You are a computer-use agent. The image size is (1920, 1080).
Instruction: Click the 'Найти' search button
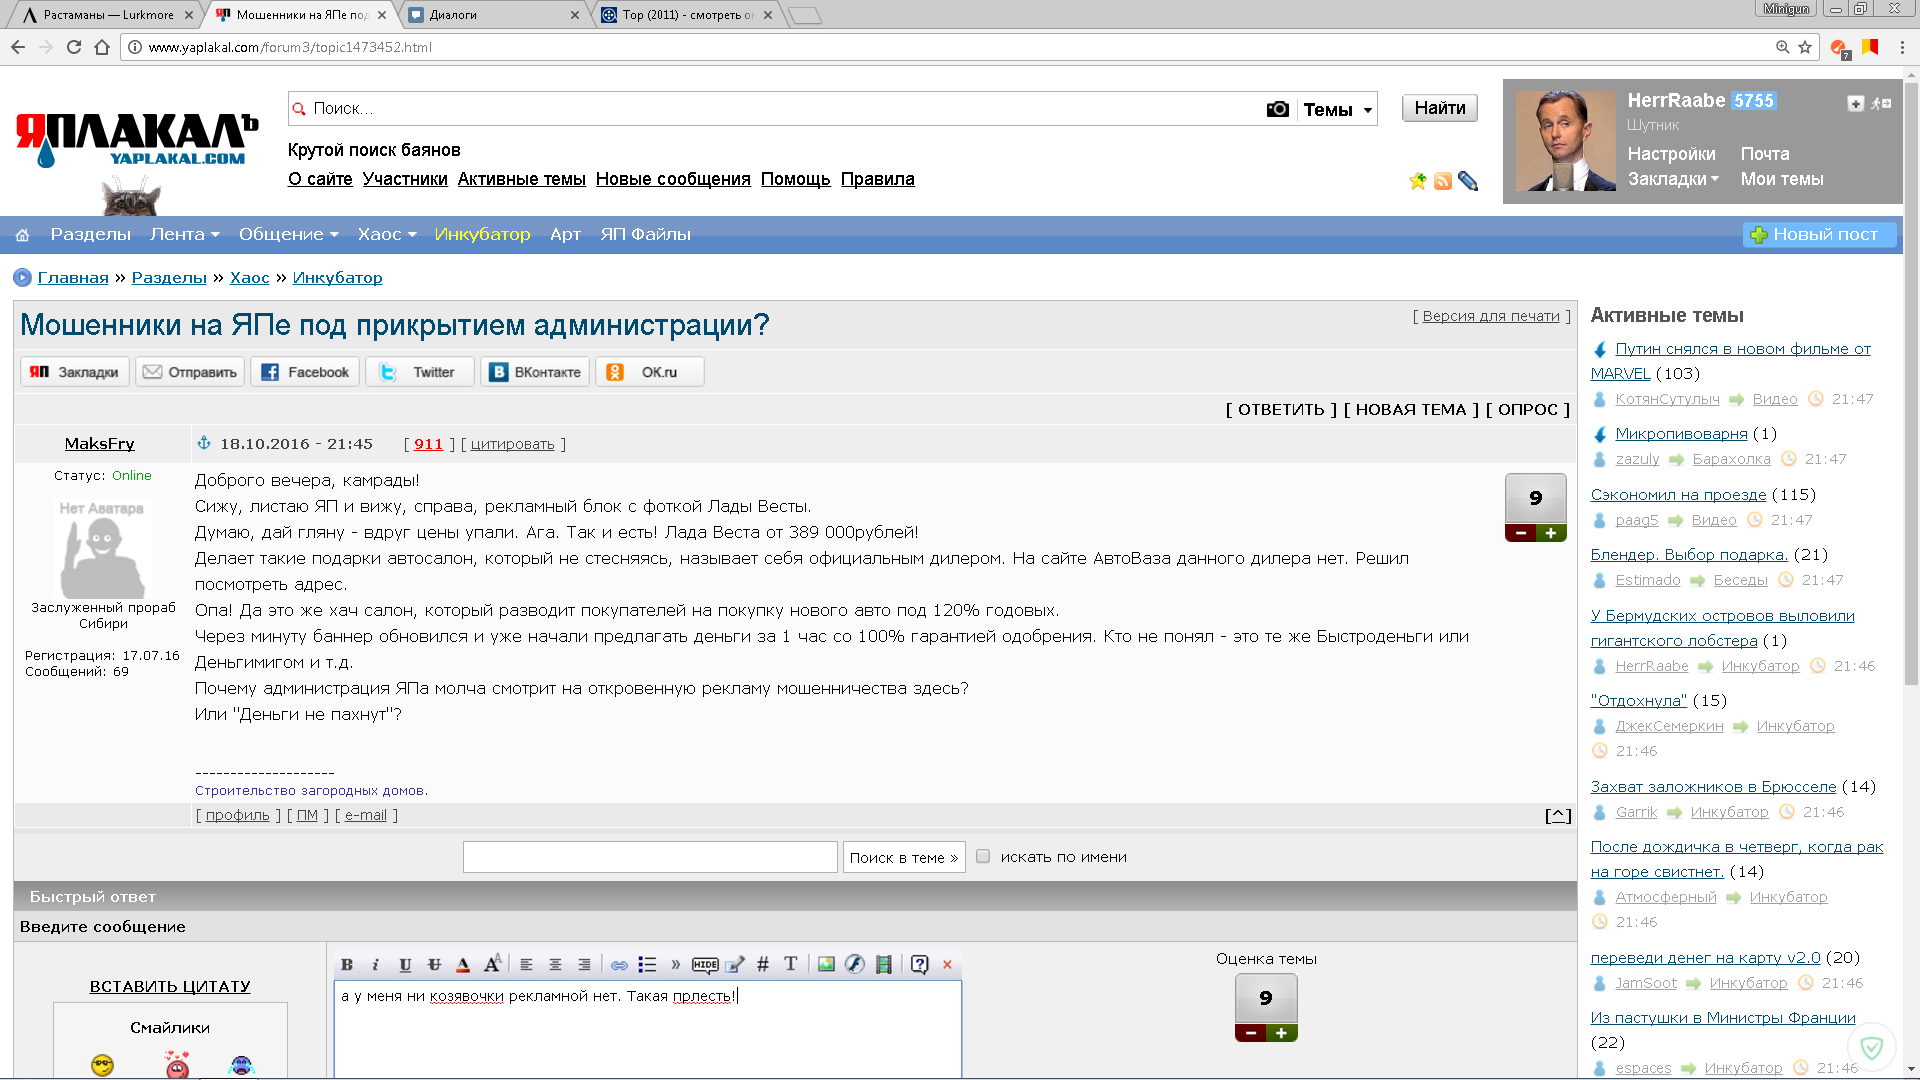coord(1440,108)
